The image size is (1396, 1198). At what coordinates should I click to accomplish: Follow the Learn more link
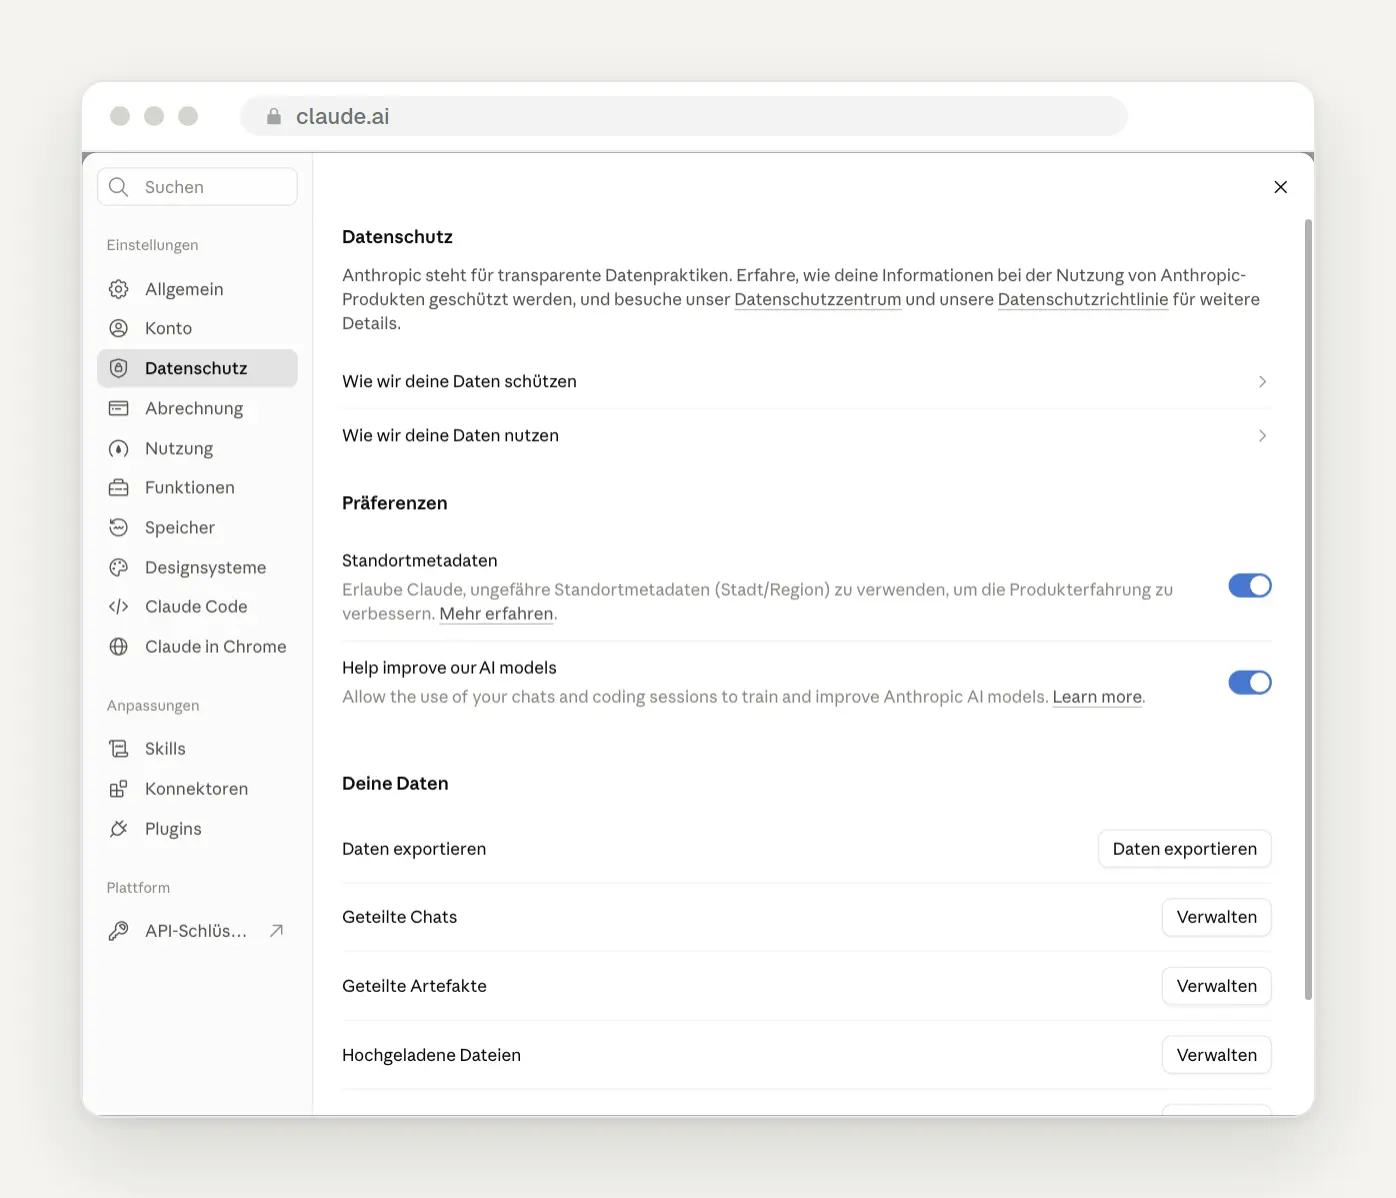(1097, 696)
